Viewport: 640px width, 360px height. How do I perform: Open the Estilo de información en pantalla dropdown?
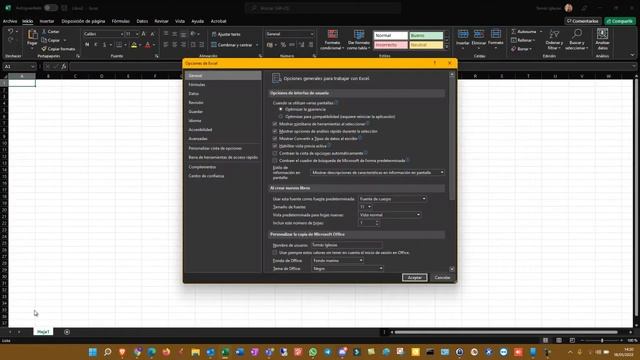[x=377, y=173]
